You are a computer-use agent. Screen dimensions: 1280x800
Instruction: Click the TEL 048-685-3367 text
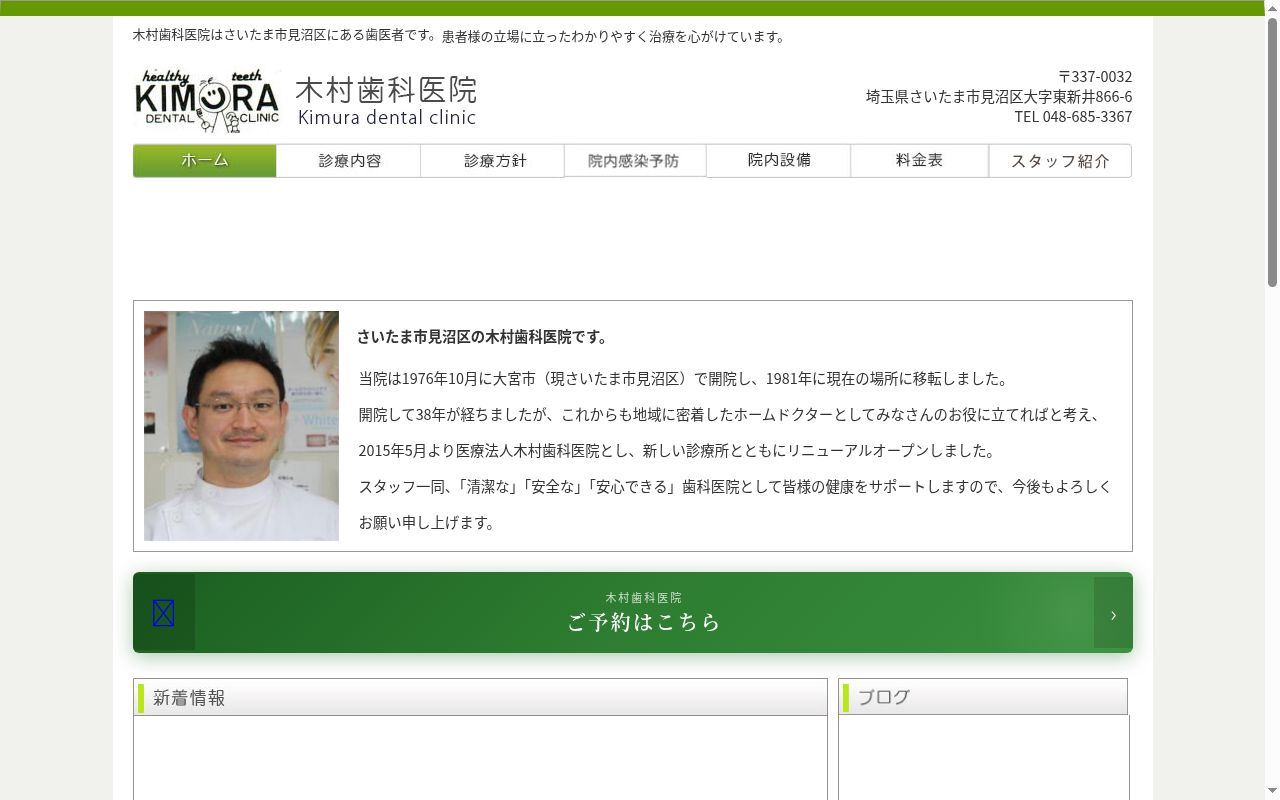(1073, 117)
